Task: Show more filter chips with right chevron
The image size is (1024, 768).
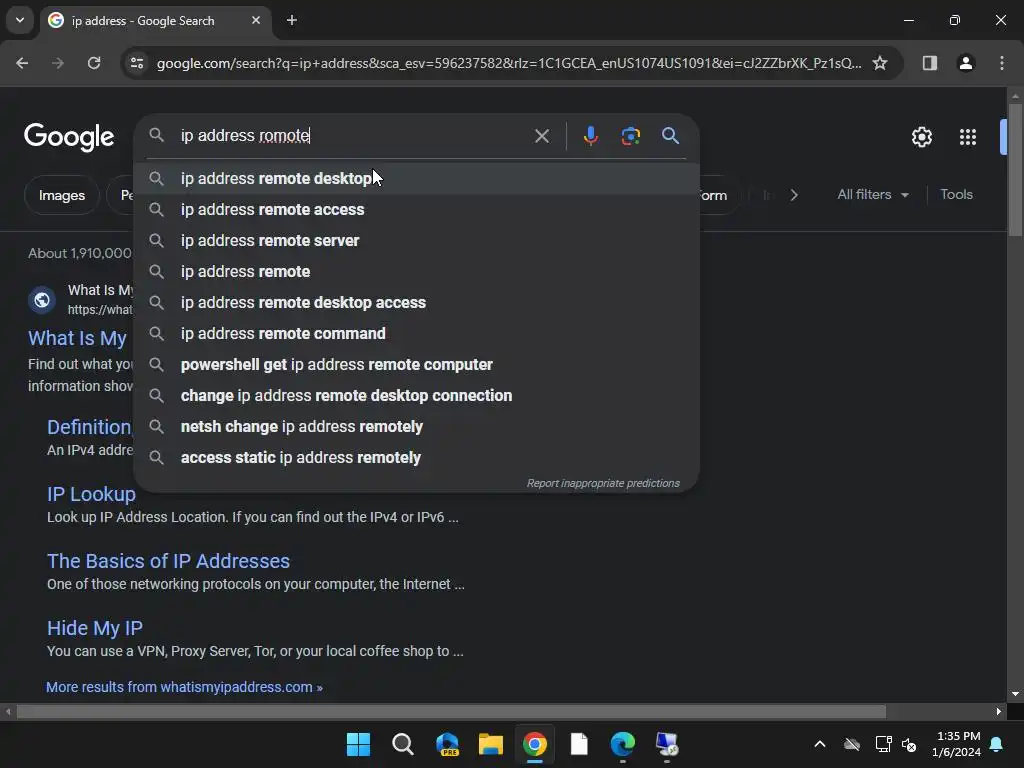Action: coord(793,195)
